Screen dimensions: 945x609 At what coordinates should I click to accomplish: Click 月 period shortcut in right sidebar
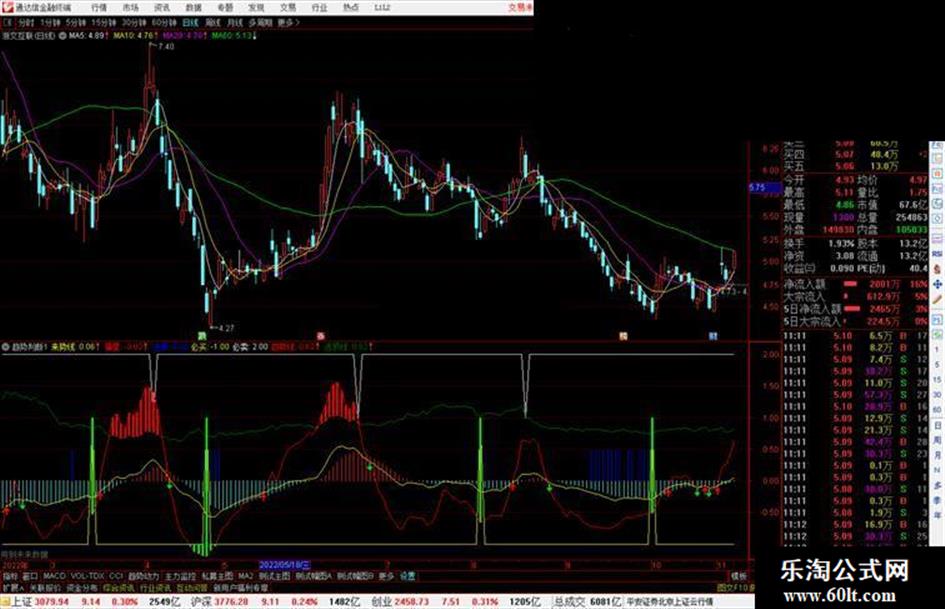[x=937, y=455]
